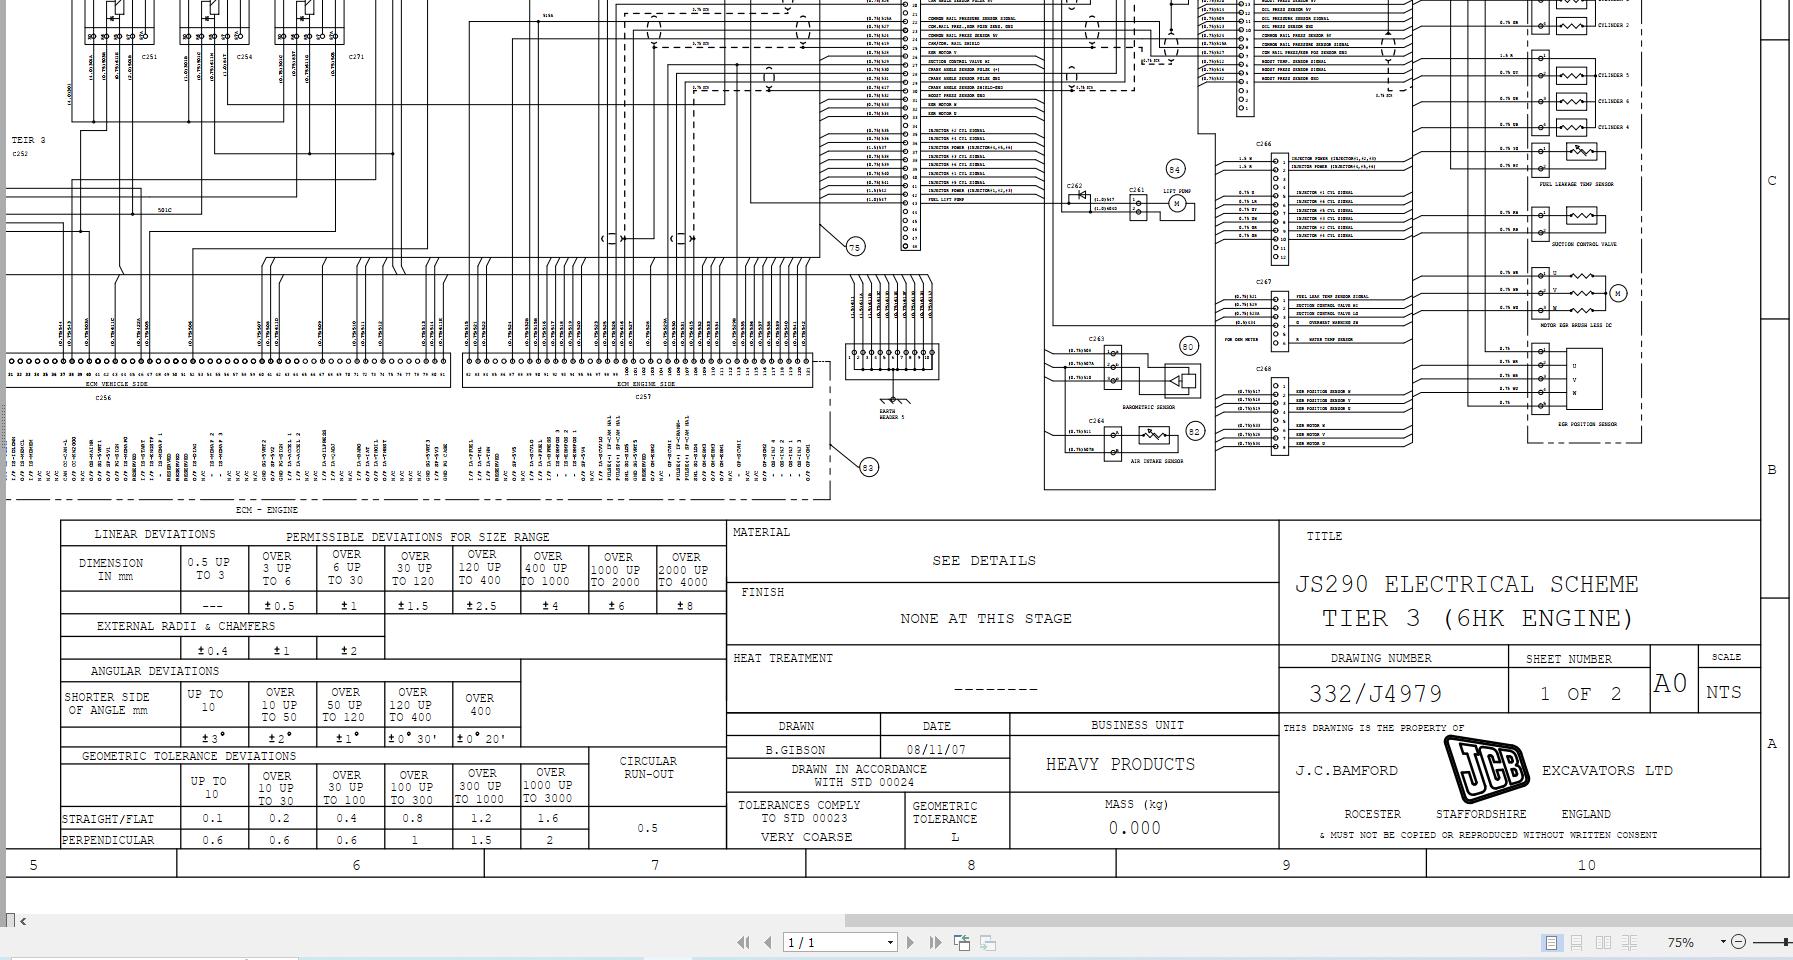This screenshot has height=960, width=1793.
Task: Open the page number dropdown
Action: pyautogui.click(x=890, y=941)
